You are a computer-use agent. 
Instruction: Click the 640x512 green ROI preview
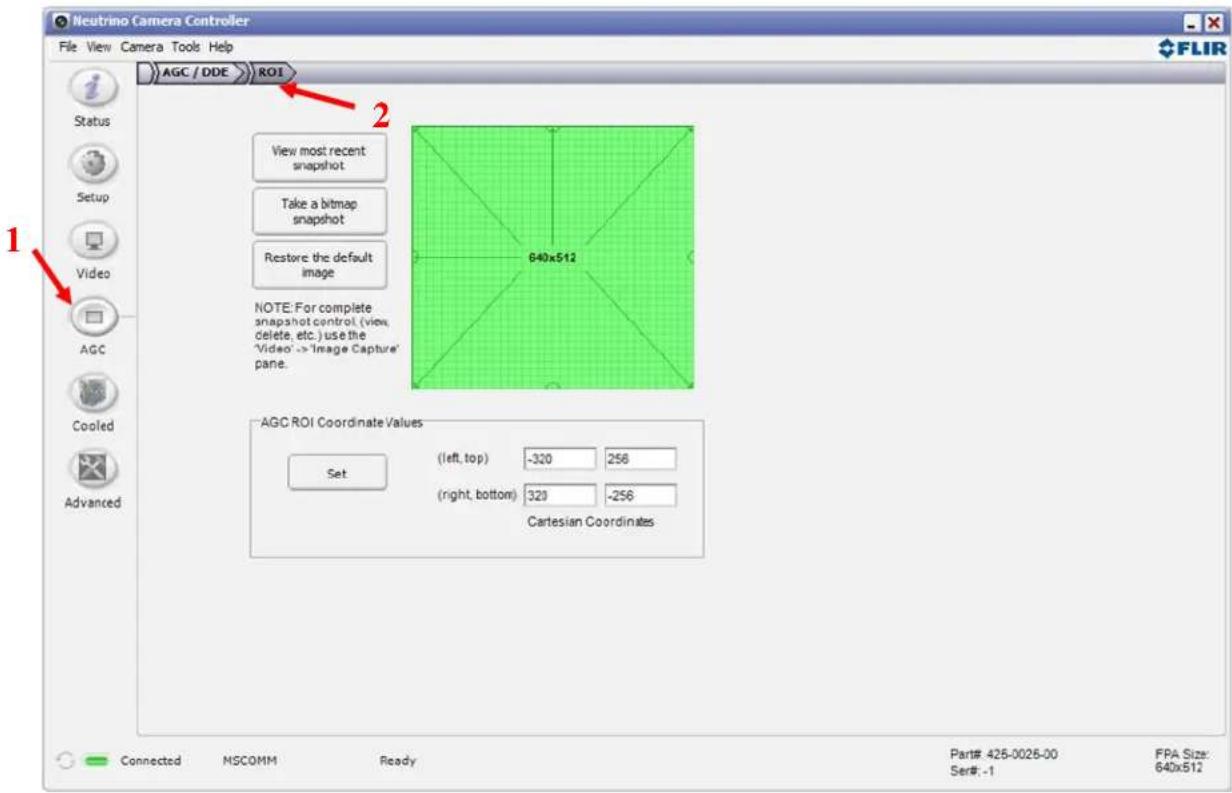click(553, 257)
